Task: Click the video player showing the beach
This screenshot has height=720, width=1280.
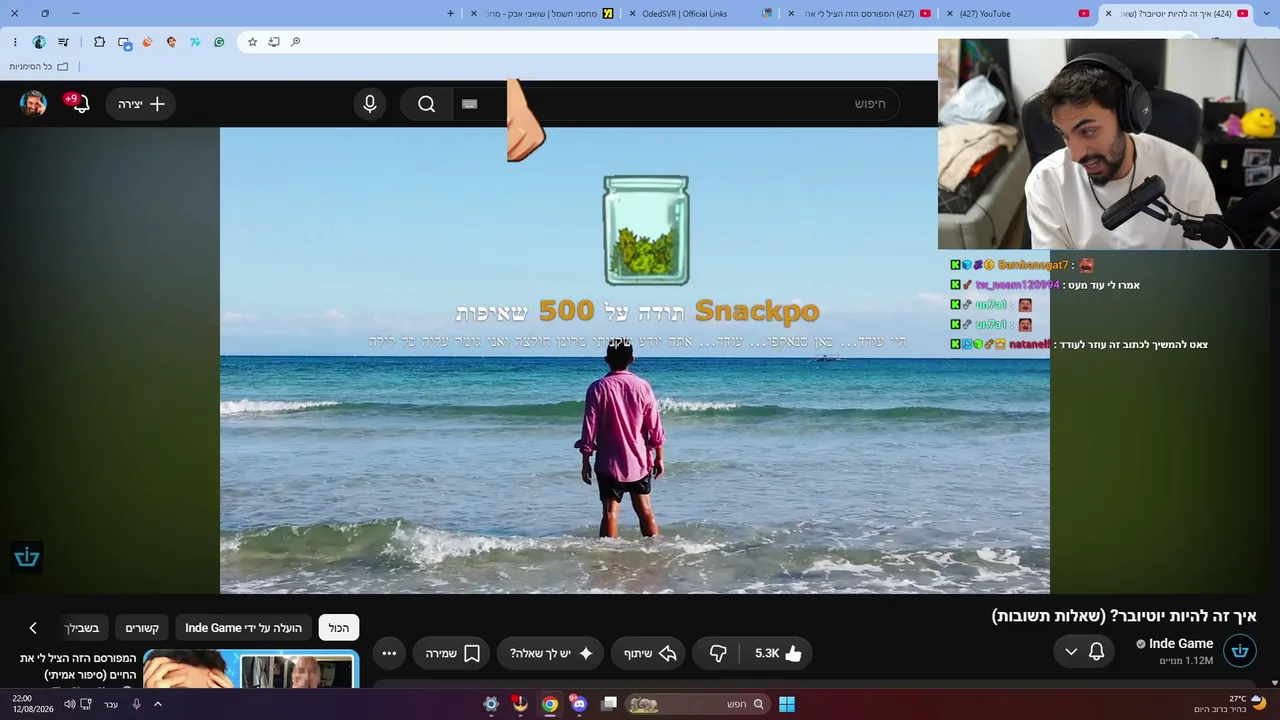Action: tap(635, 360)
